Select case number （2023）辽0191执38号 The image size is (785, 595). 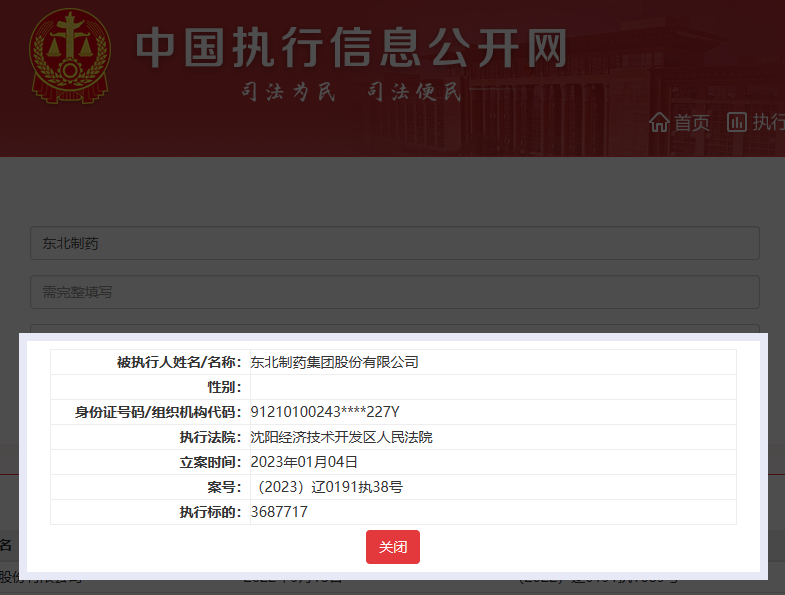329,487
